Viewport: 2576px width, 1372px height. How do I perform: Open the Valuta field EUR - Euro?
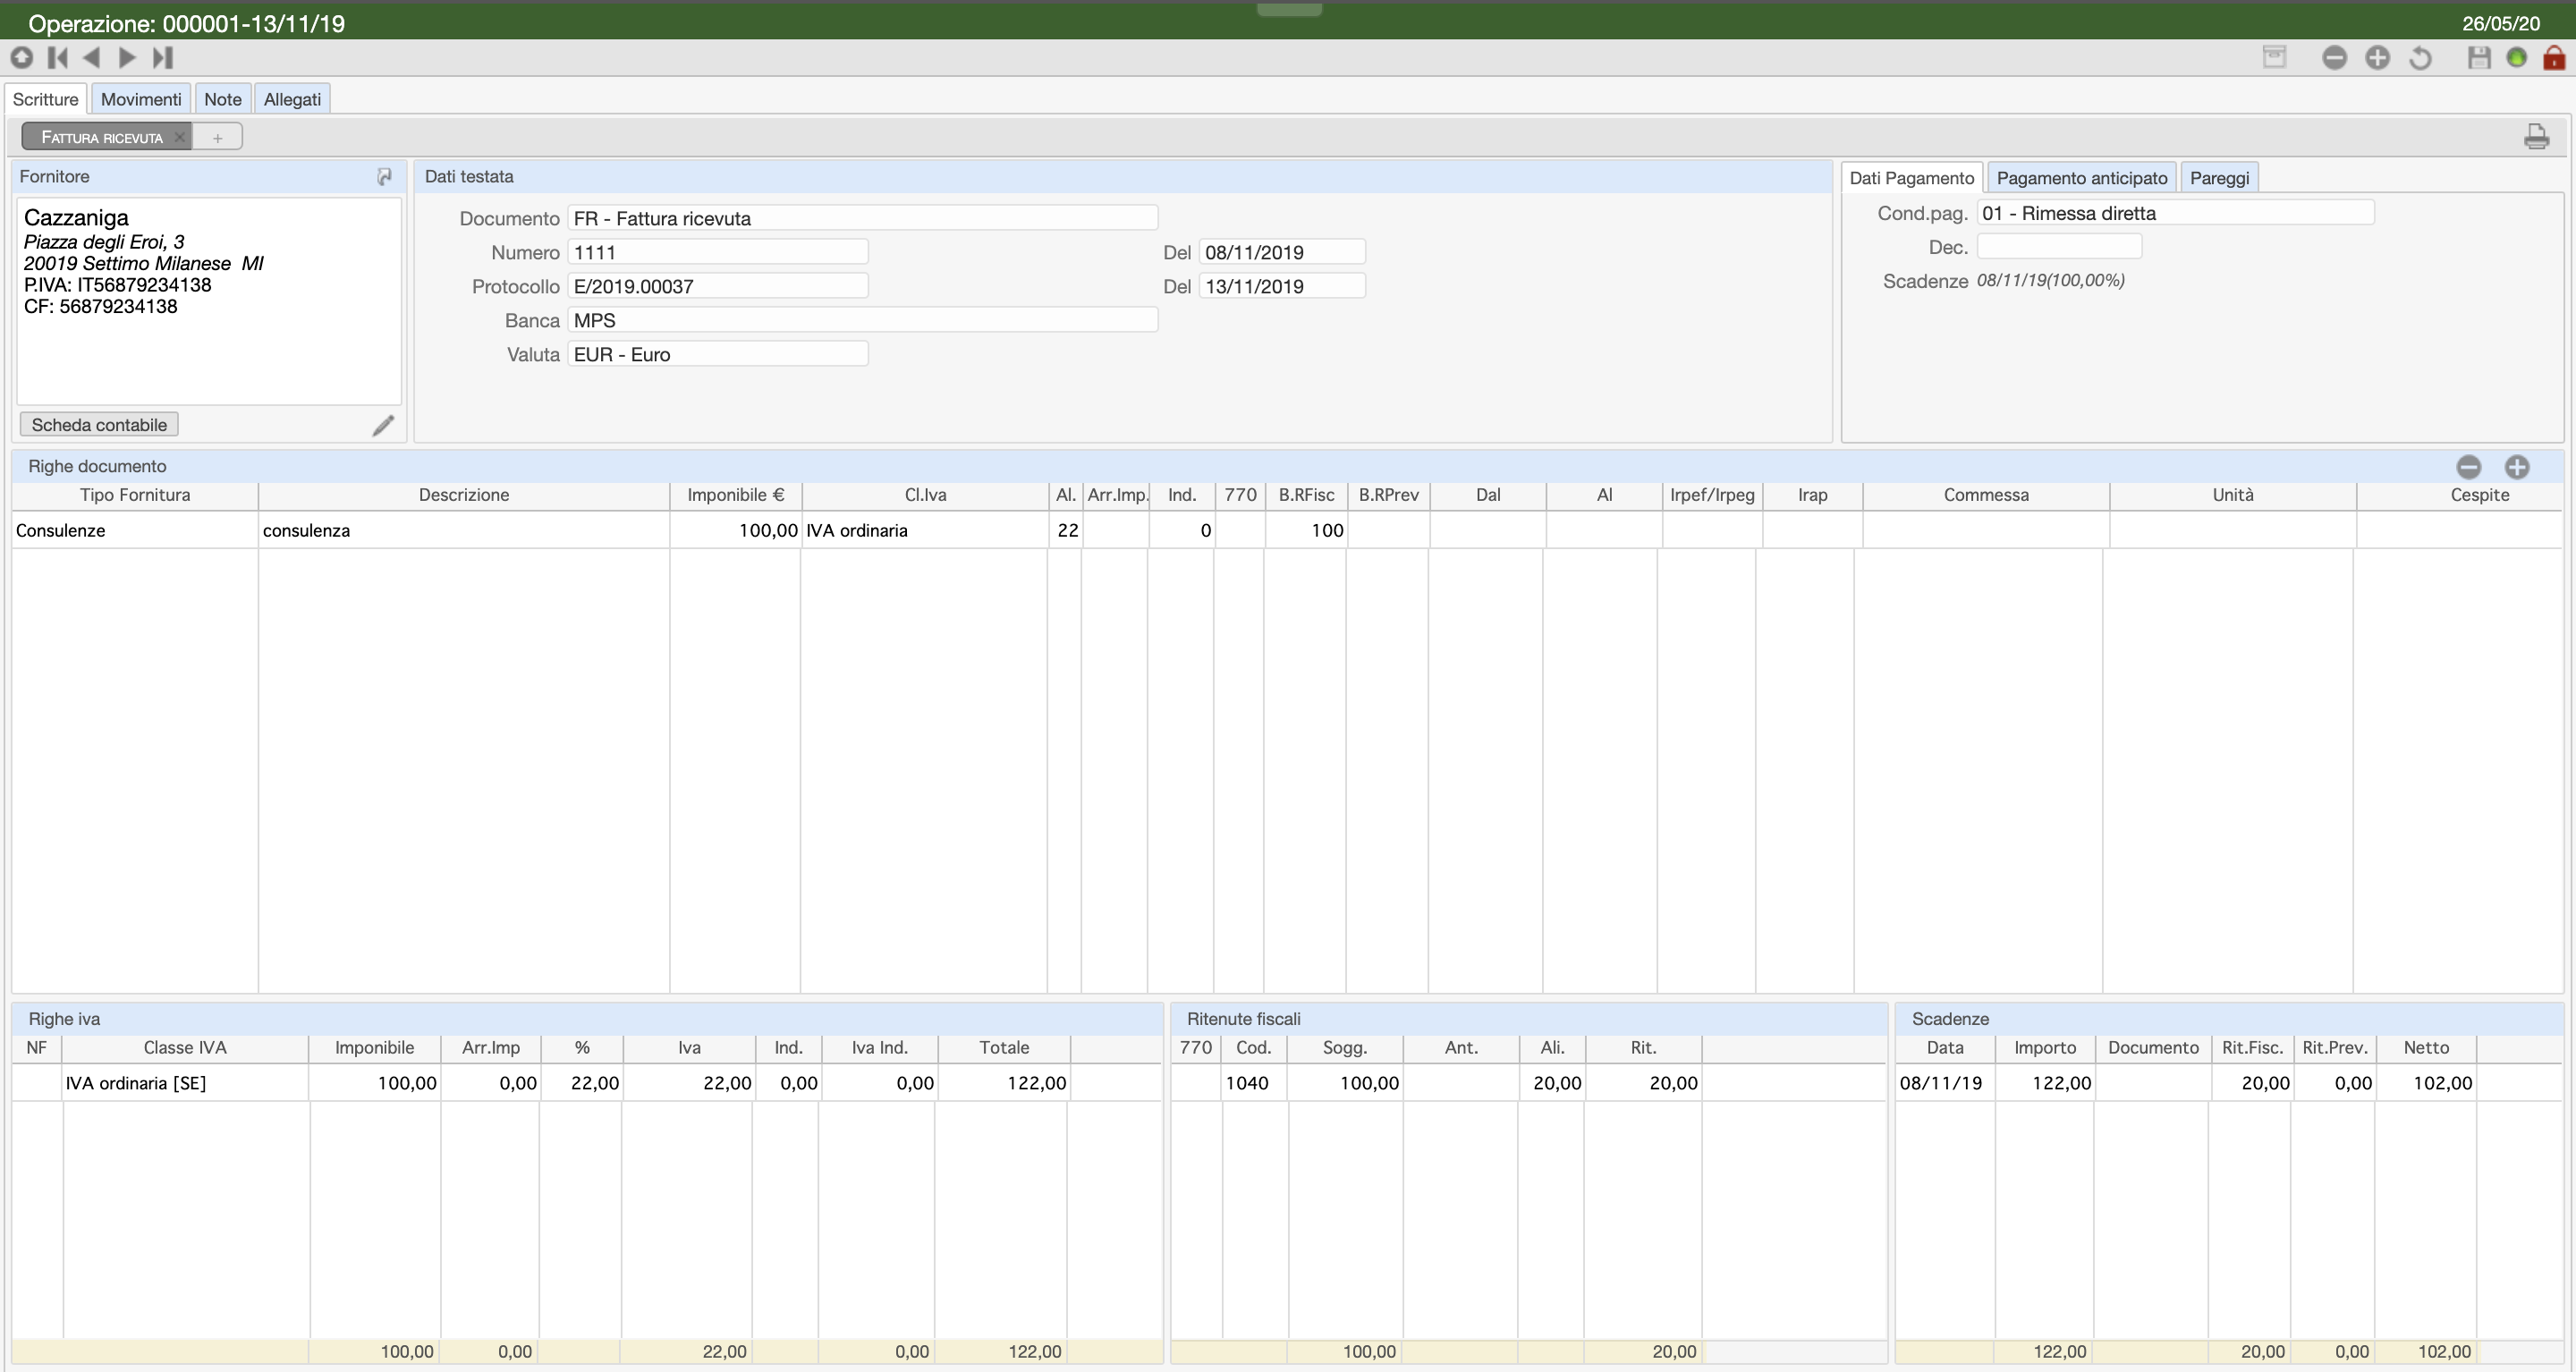718,354
